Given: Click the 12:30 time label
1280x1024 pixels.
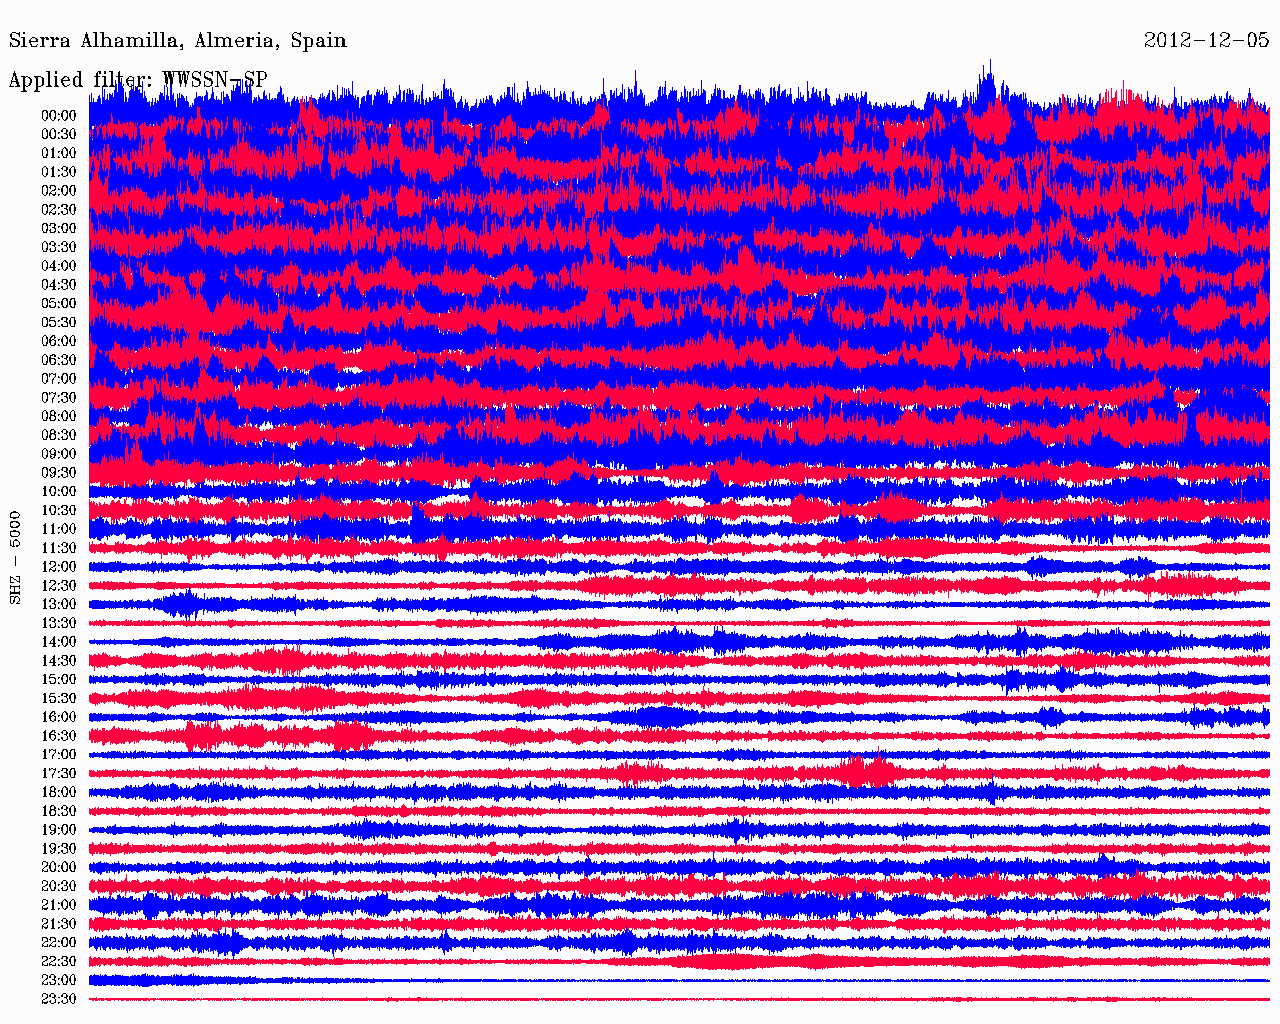Looking at the screenshot, I should (x=59, y=586).
